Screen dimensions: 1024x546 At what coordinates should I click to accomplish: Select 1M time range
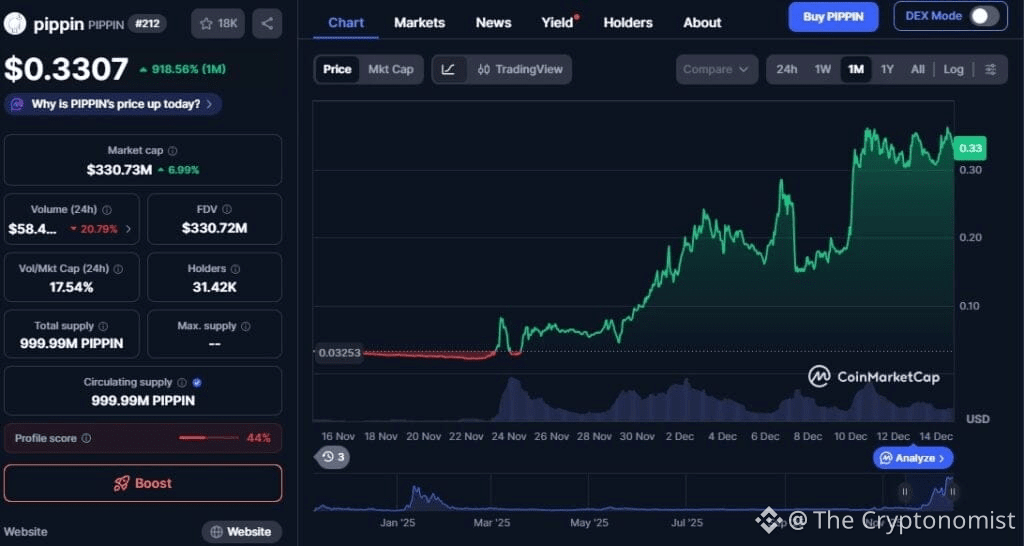click(856, 69)
